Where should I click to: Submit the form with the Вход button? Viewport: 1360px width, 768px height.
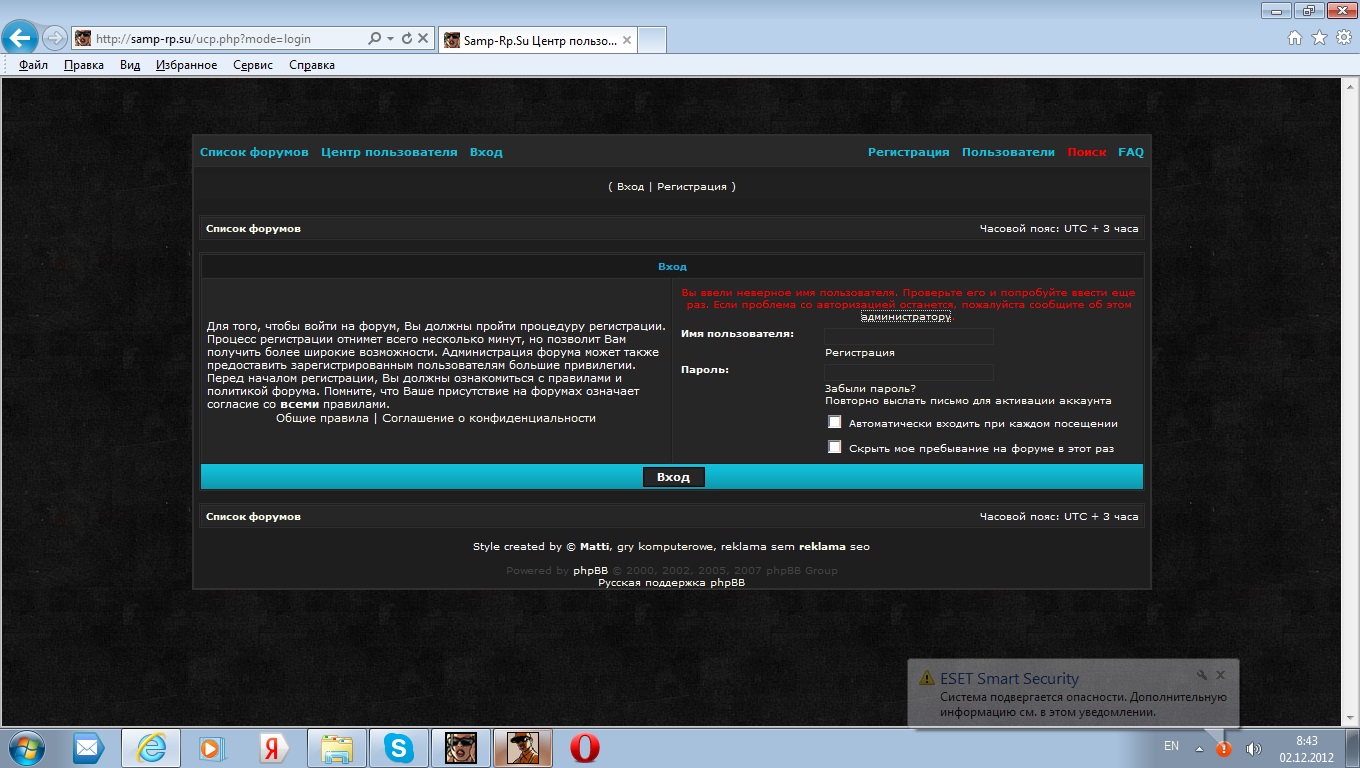673,477
